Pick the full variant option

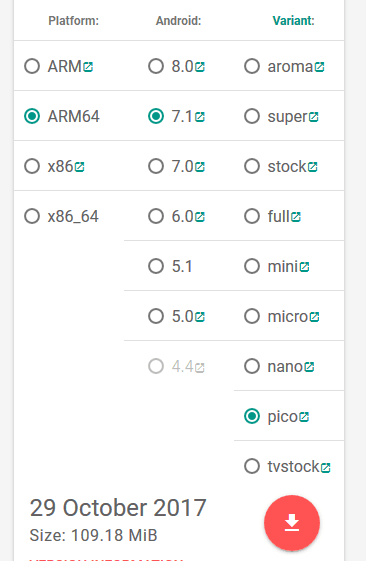point(252,216)
